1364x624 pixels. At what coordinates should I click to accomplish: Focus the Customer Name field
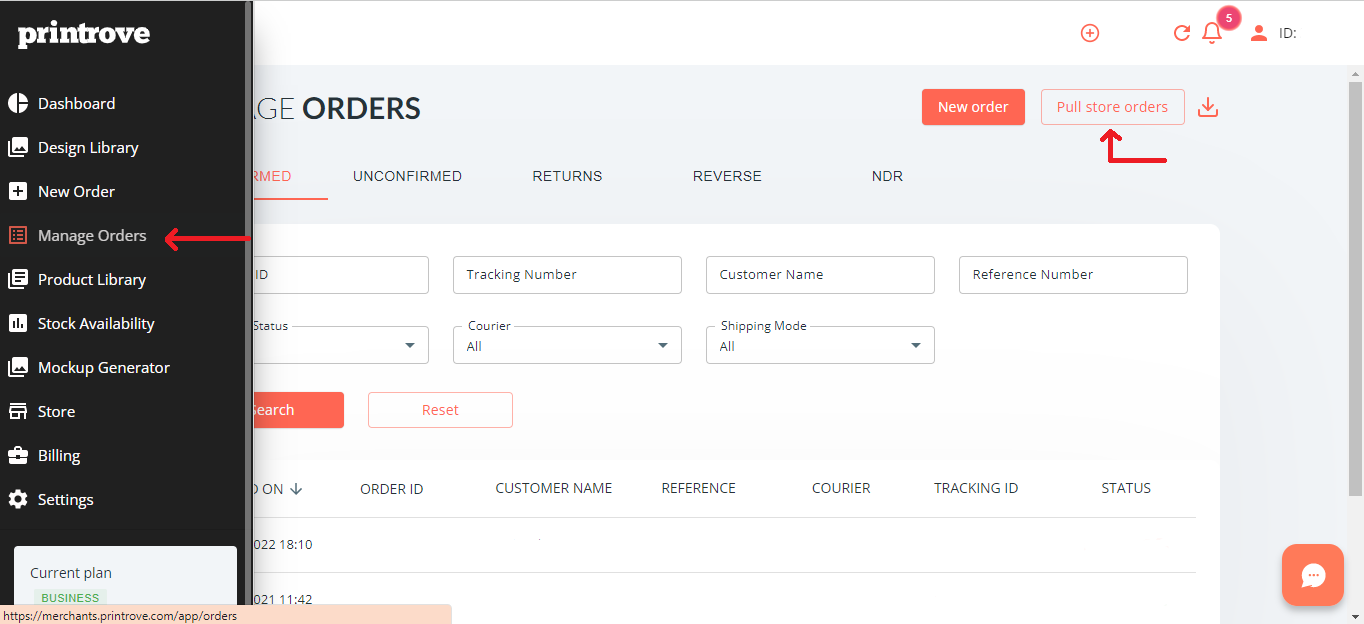[x=820, y=275]
